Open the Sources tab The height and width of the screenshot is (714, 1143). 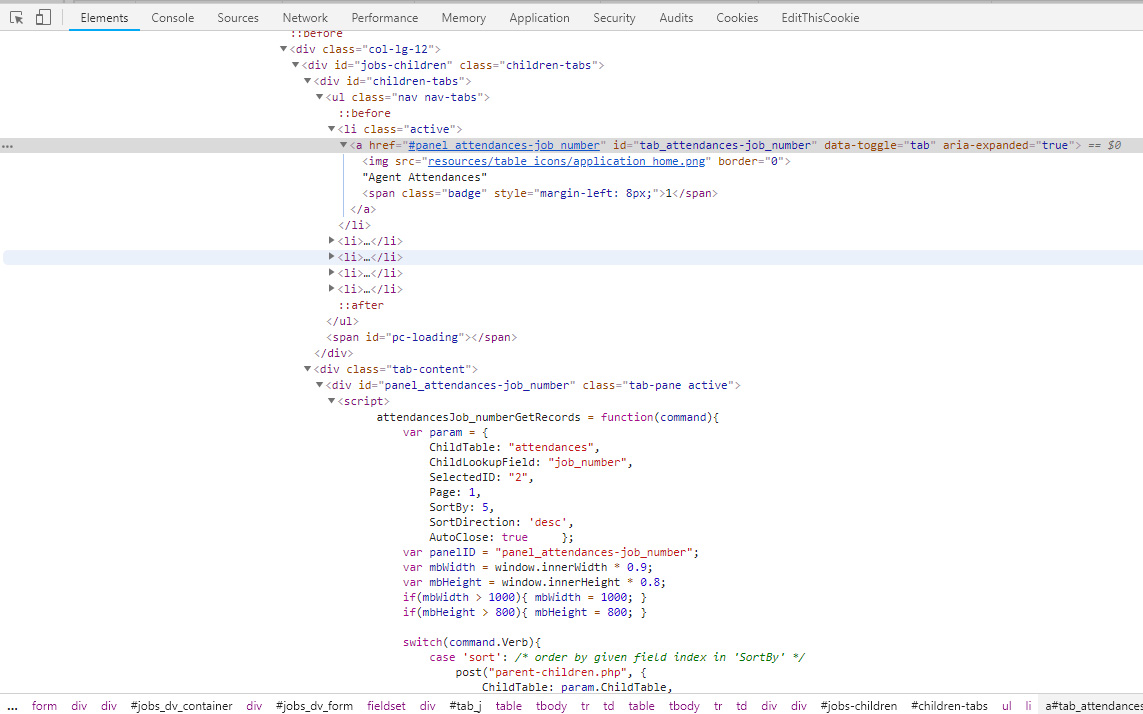tap(238, 18)
